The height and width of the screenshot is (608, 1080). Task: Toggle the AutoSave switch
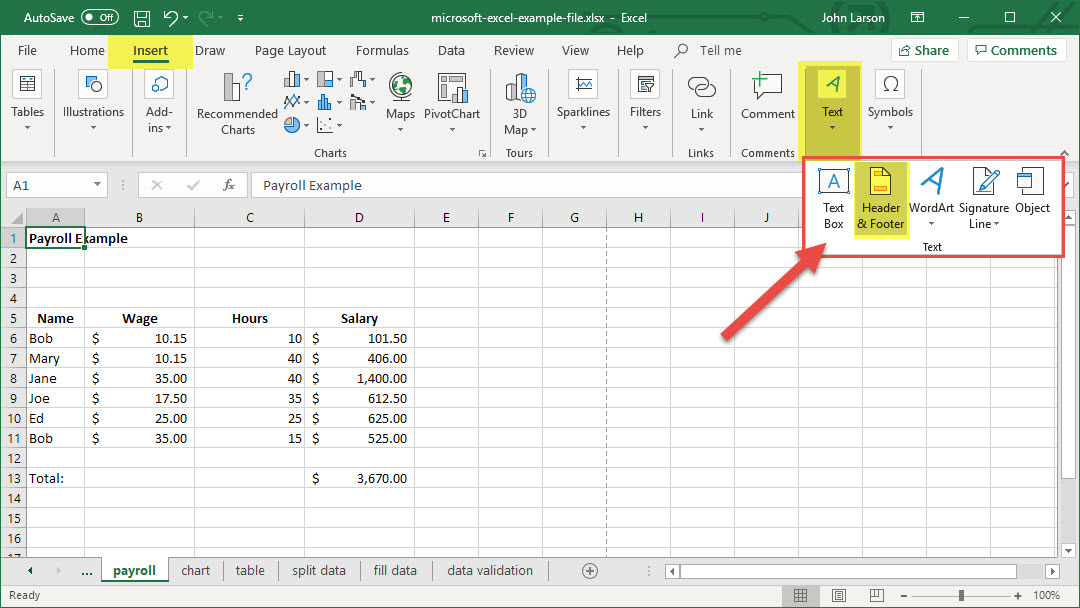pos(99,18)
